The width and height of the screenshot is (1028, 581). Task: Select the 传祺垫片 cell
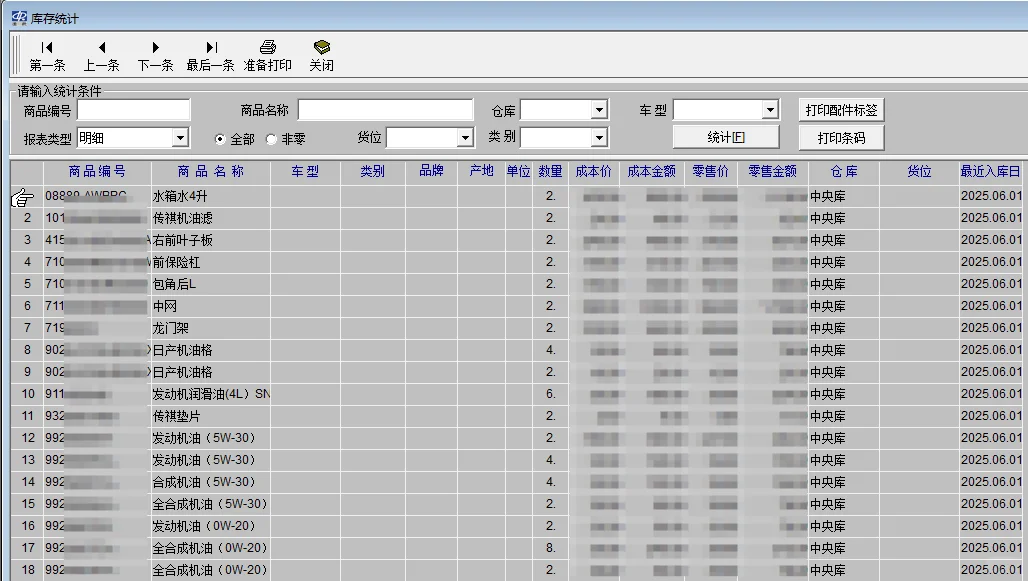(x=210, y=416)
